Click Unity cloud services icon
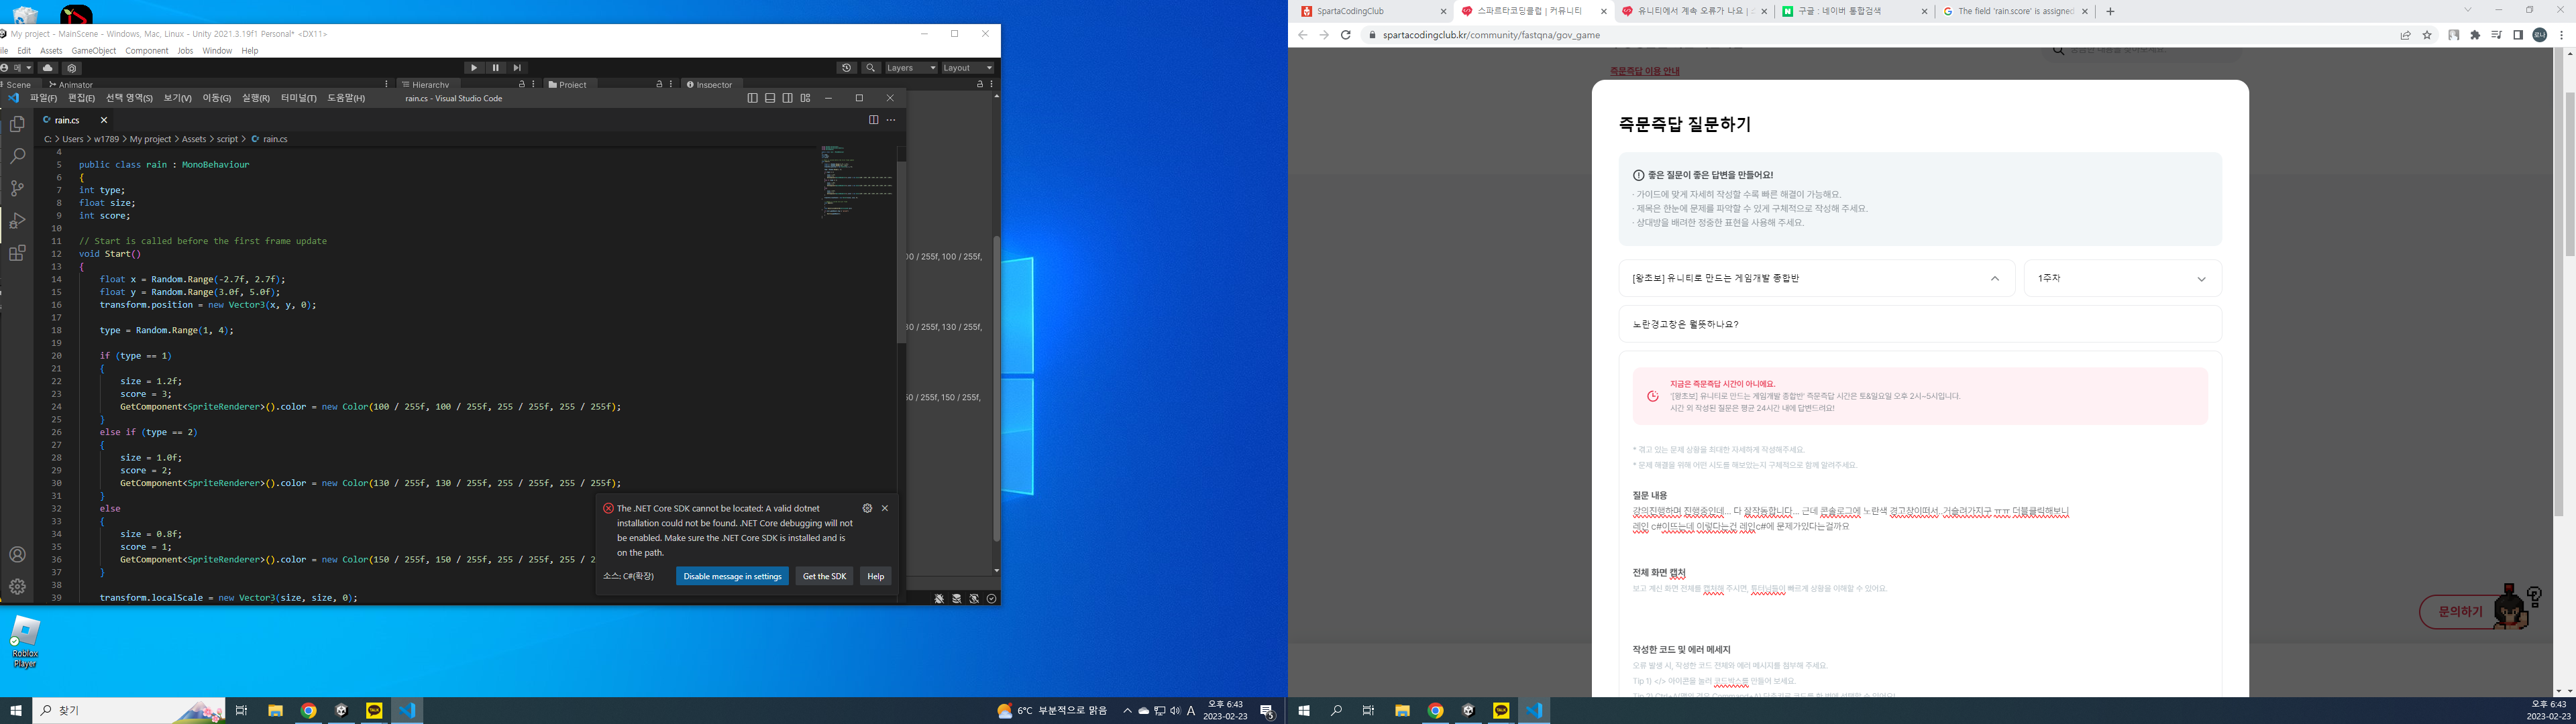This screenshot has width=2576, height=724. 47,68
